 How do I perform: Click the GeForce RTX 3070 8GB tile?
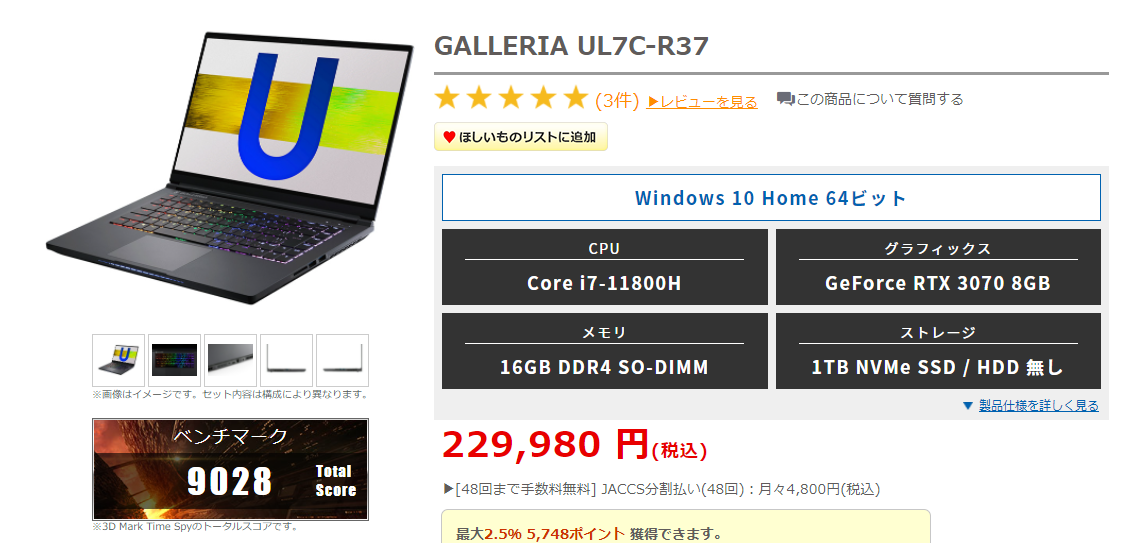(x=938, y=267)
